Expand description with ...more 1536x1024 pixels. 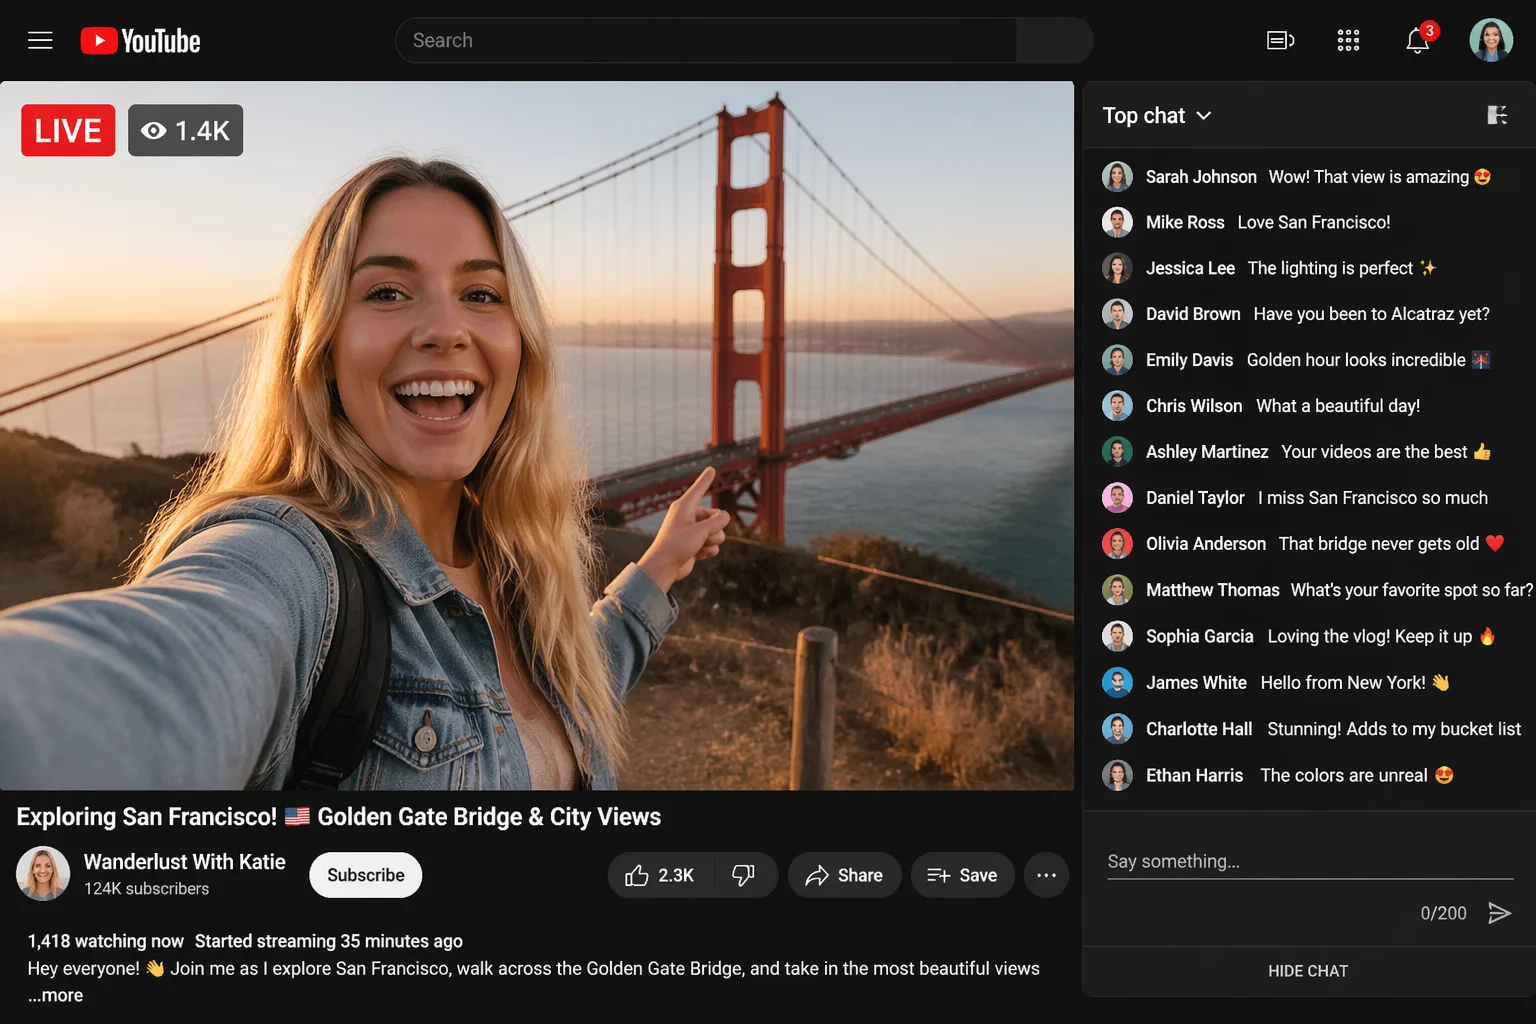click(56, 996)
